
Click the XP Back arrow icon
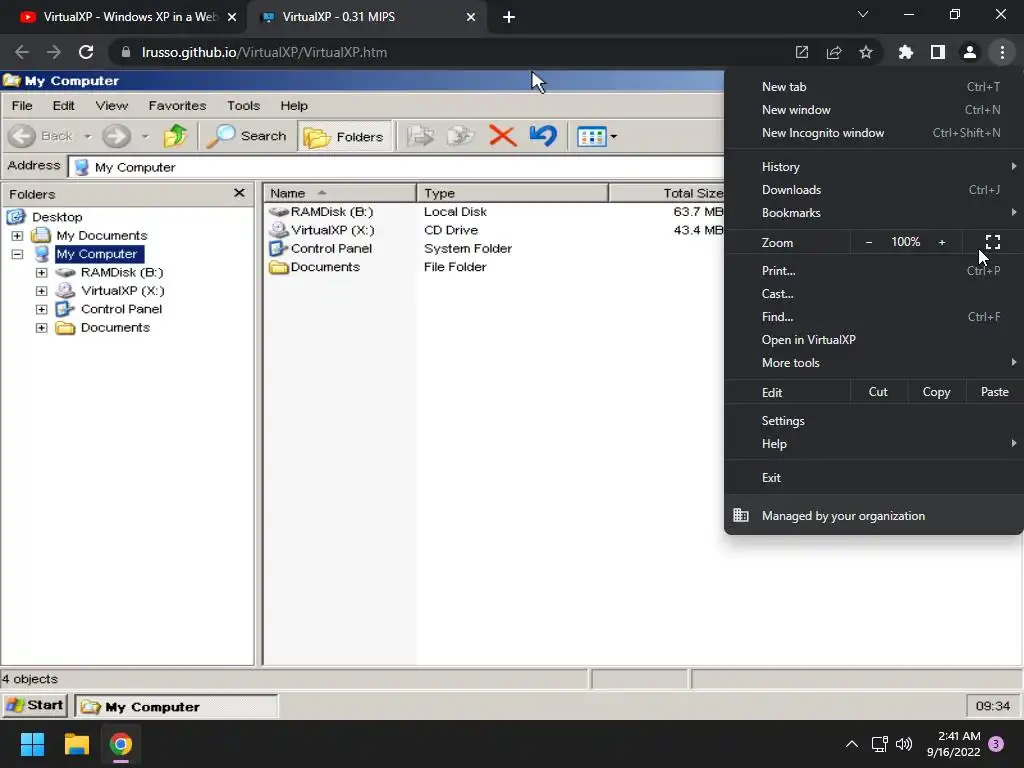22,136
